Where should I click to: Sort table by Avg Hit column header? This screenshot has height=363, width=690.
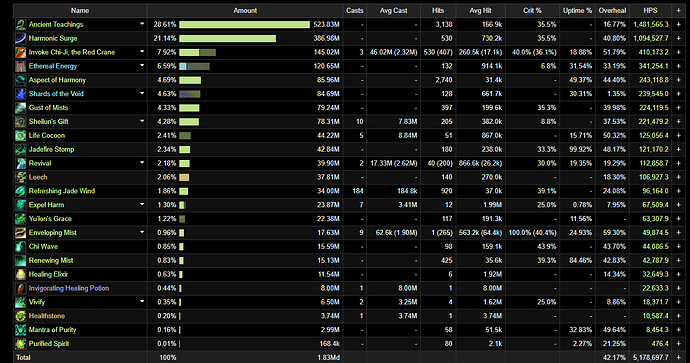[x=481, y=11]
